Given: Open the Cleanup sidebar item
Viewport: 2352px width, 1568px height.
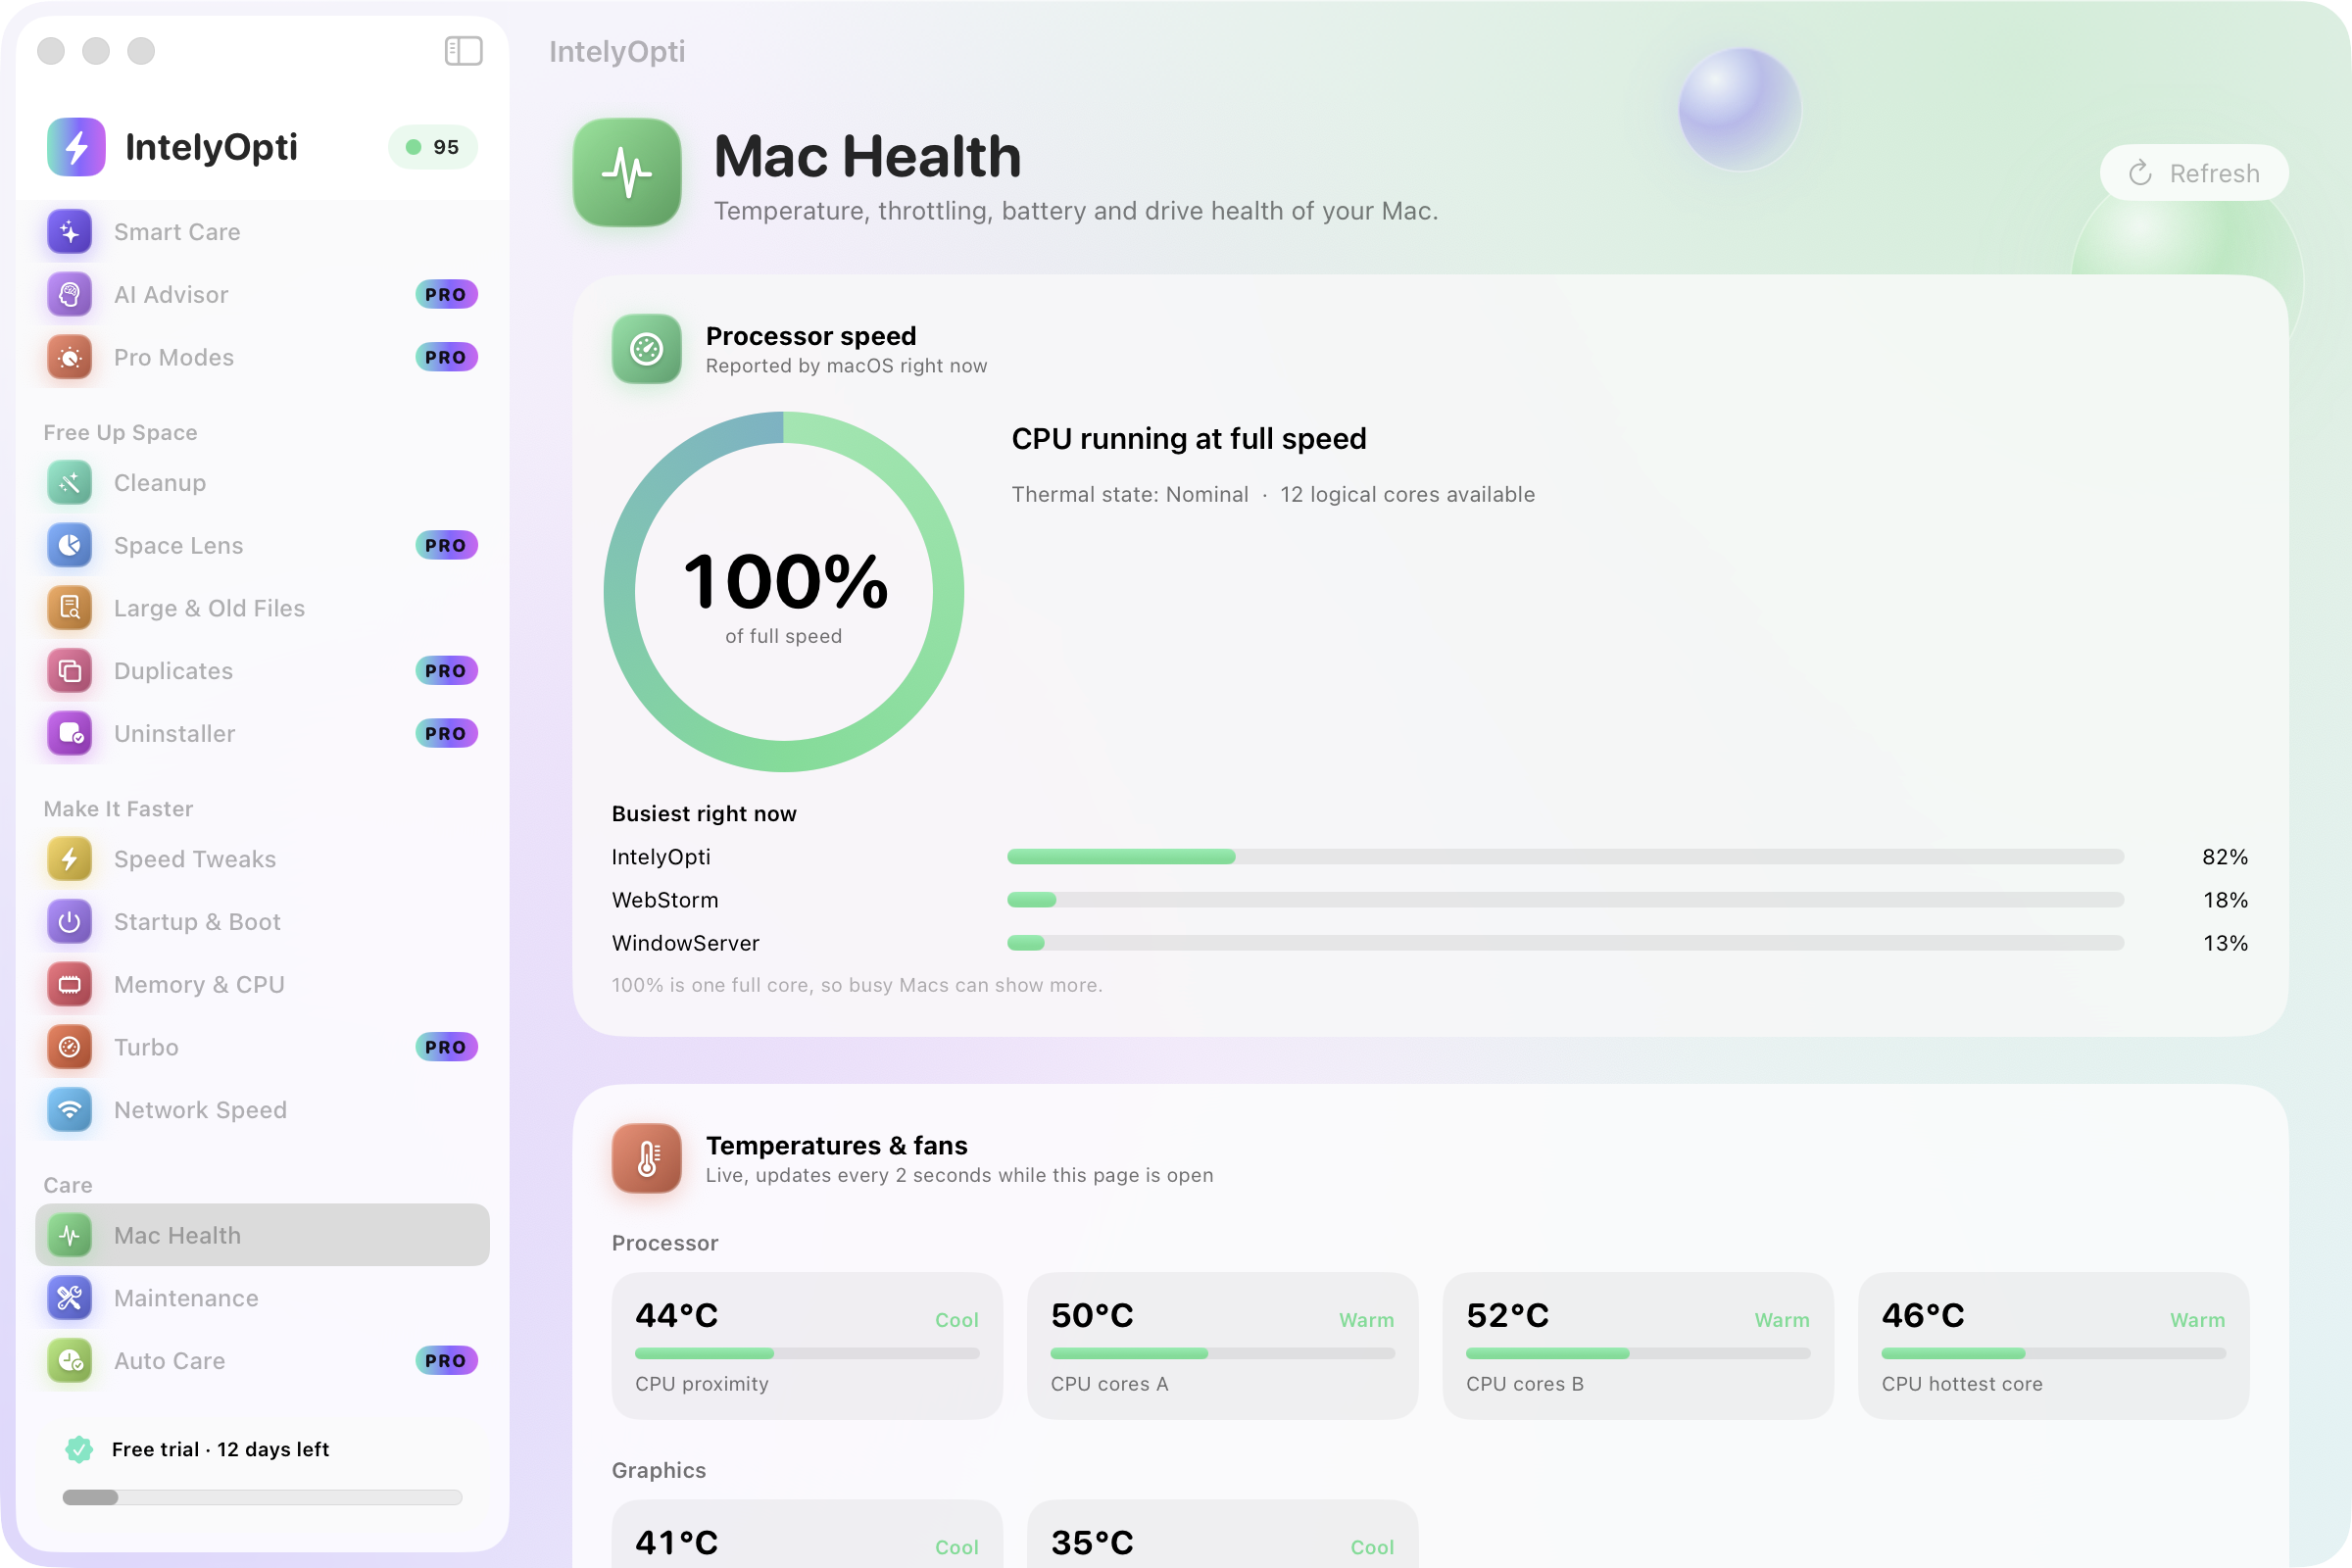Looking at the screenshot, I should tap(262, 483).
